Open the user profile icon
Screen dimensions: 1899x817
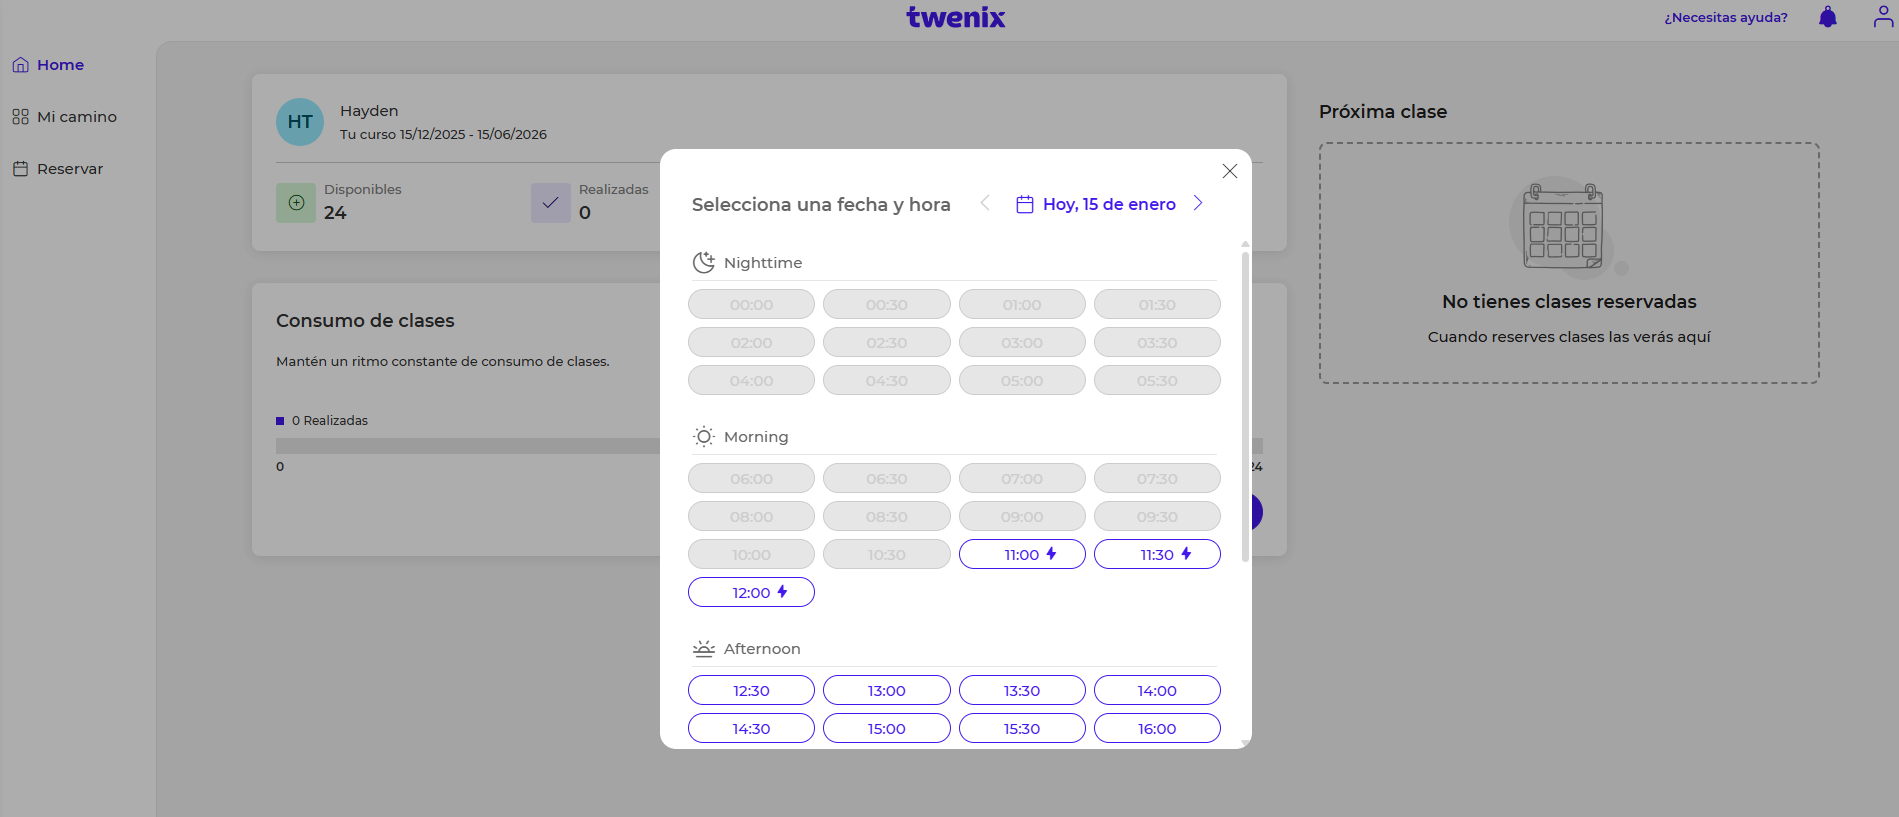pyautogui.click(x=1882, y=17)
